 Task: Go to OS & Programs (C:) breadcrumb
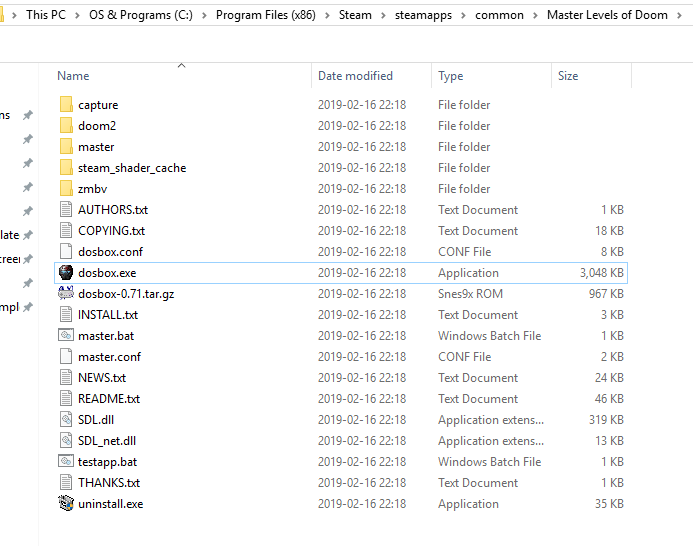(x=141, y=15)
